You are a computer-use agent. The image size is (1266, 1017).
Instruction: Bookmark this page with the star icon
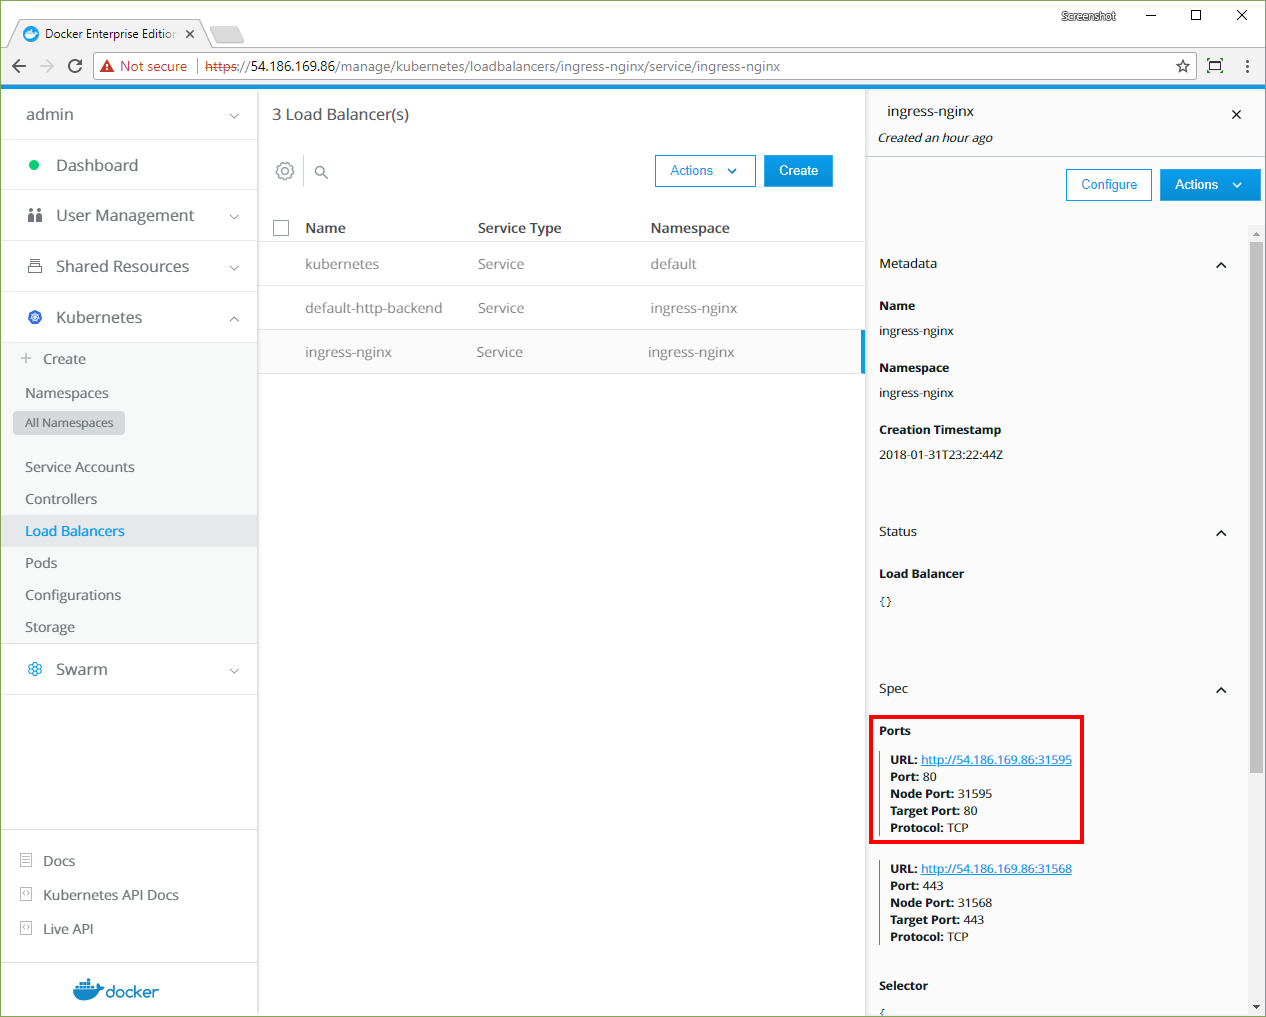(1183, 66)
